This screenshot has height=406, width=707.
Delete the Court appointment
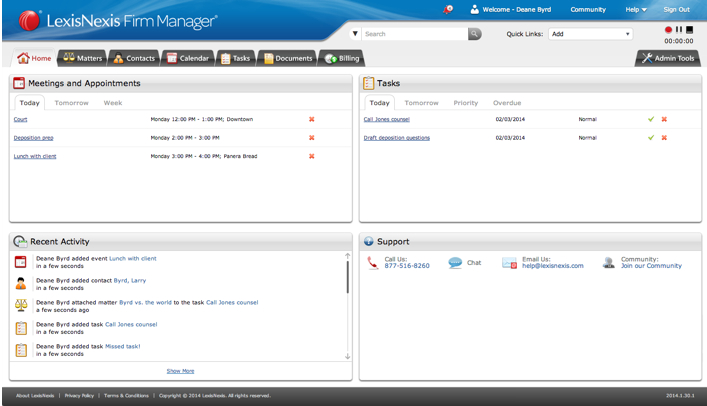(312, 120)
